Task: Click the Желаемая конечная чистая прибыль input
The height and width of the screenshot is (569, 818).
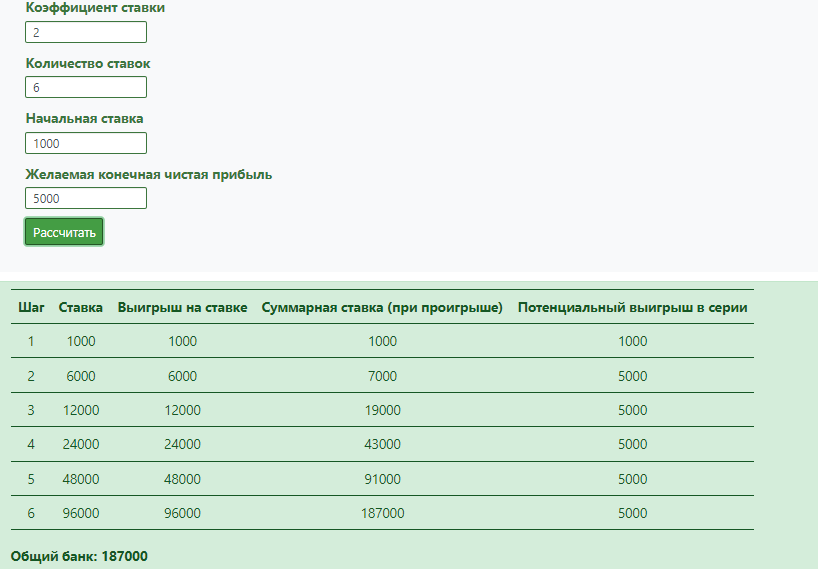Action: (x=86, y=198)
